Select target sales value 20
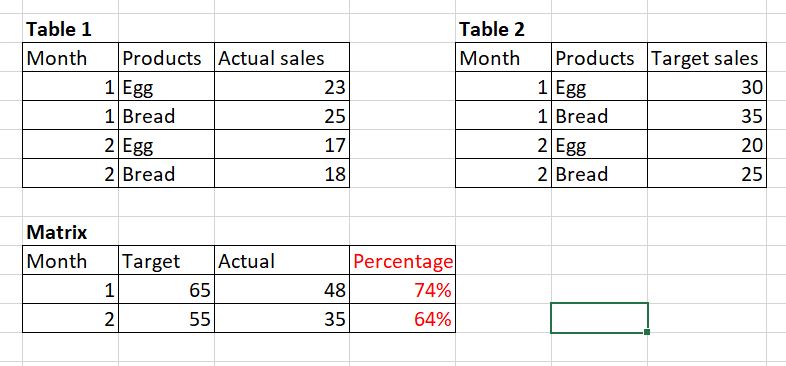Viewport: 786px width, 366px height. point(707,145)
